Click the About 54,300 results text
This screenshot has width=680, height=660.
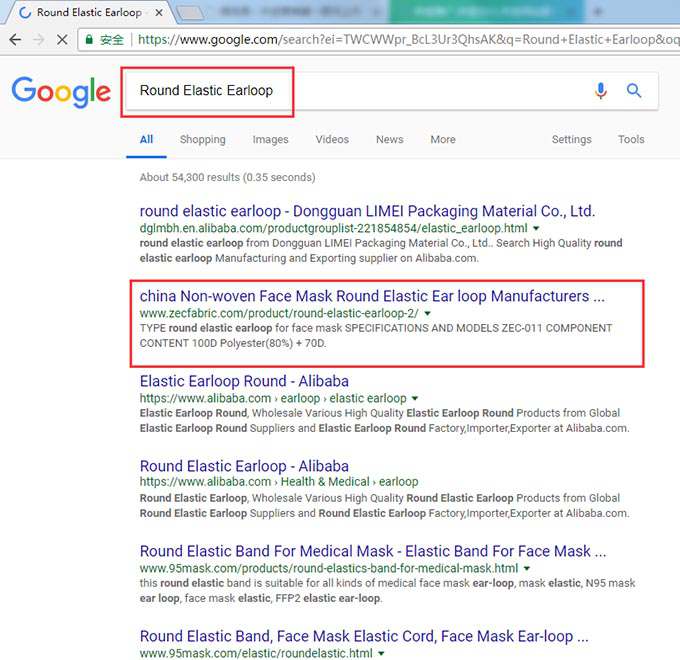(227, 177)
